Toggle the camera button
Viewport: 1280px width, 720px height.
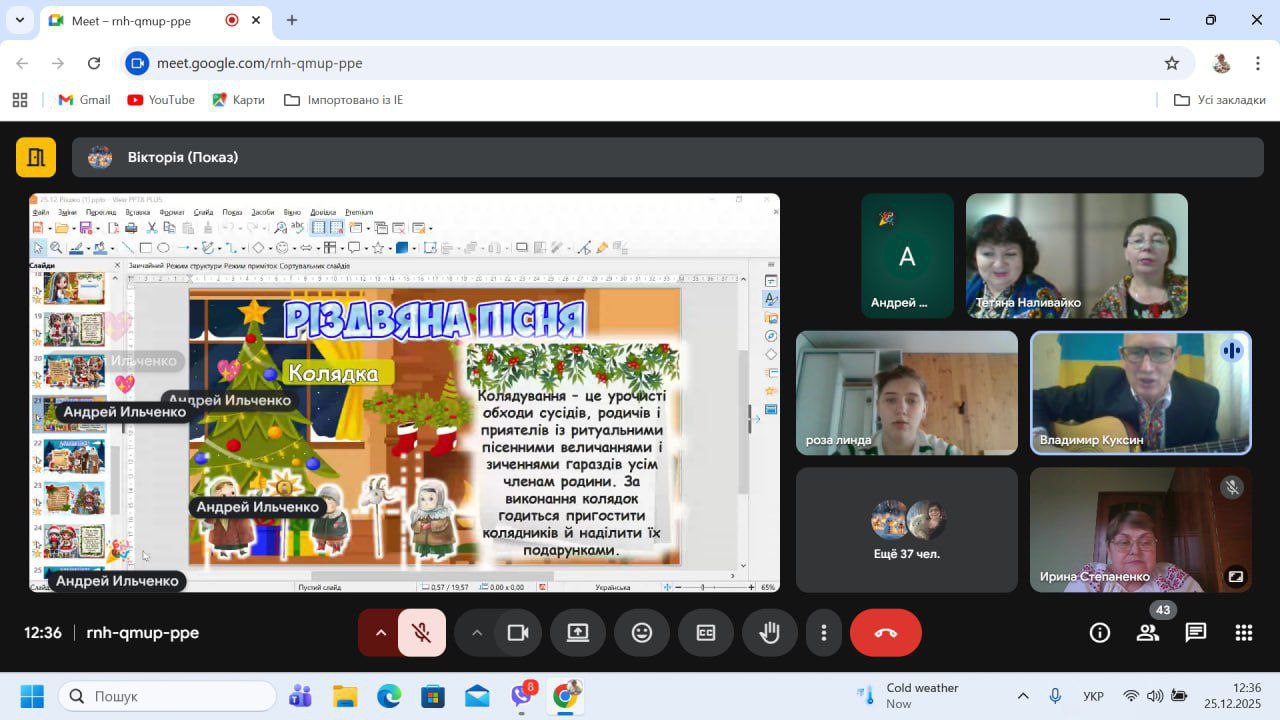tap(518, 633)
